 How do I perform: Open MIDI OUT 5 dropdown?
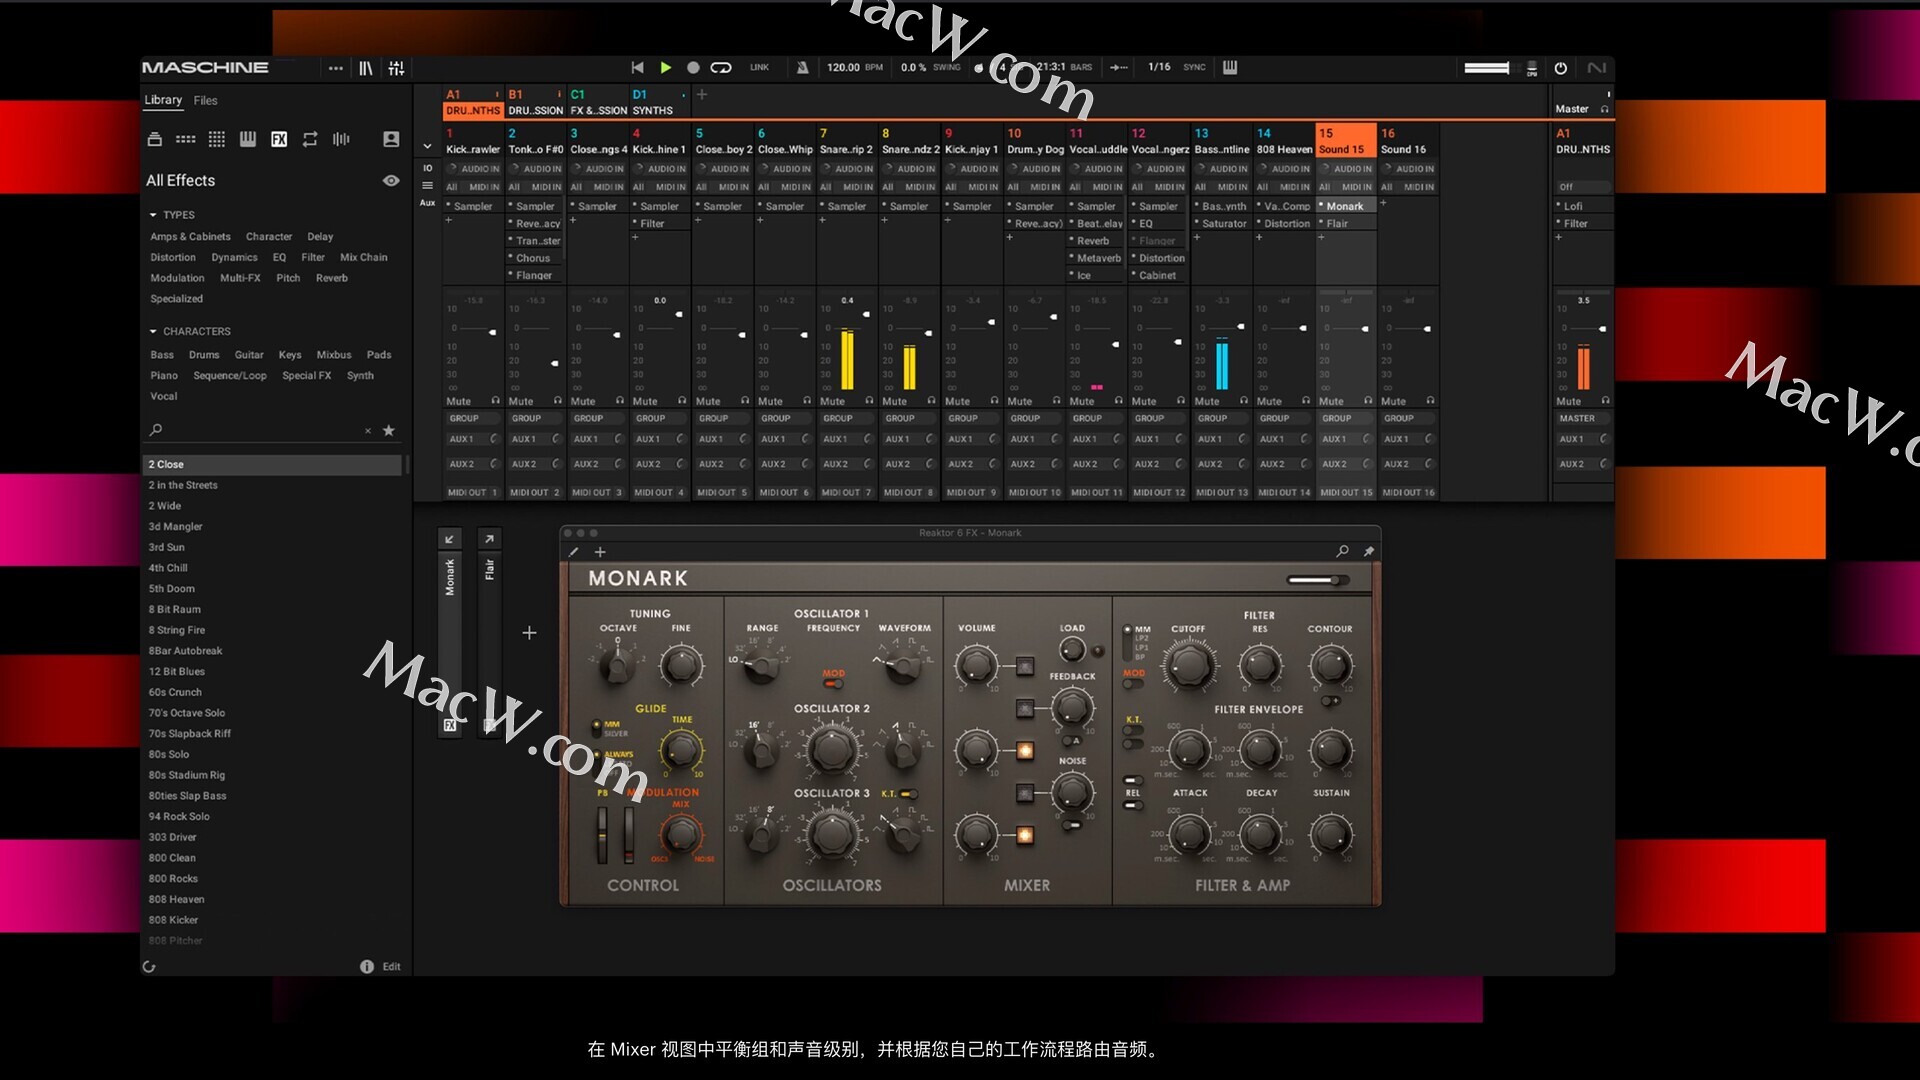coord(723,492)
